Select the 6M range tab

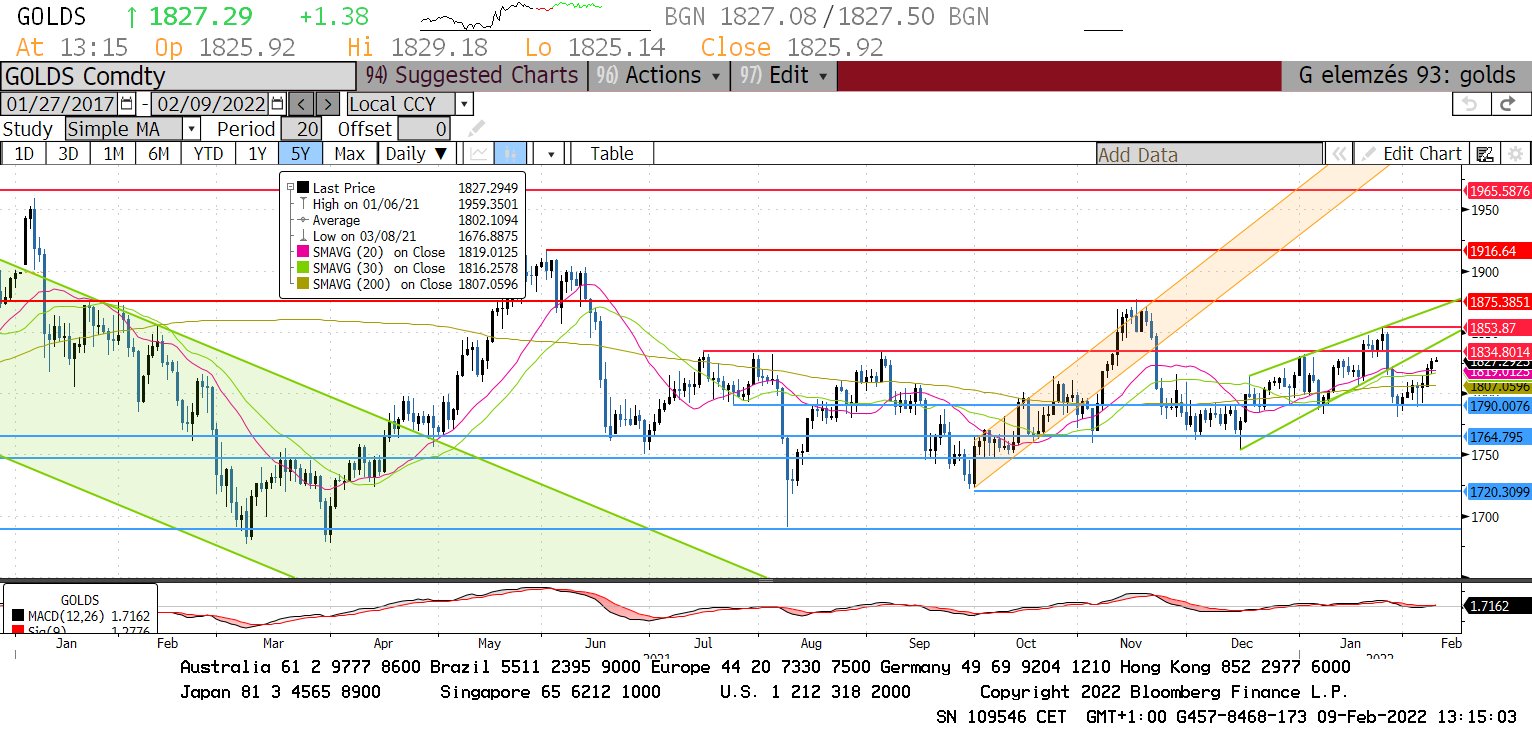click(158, 153)
